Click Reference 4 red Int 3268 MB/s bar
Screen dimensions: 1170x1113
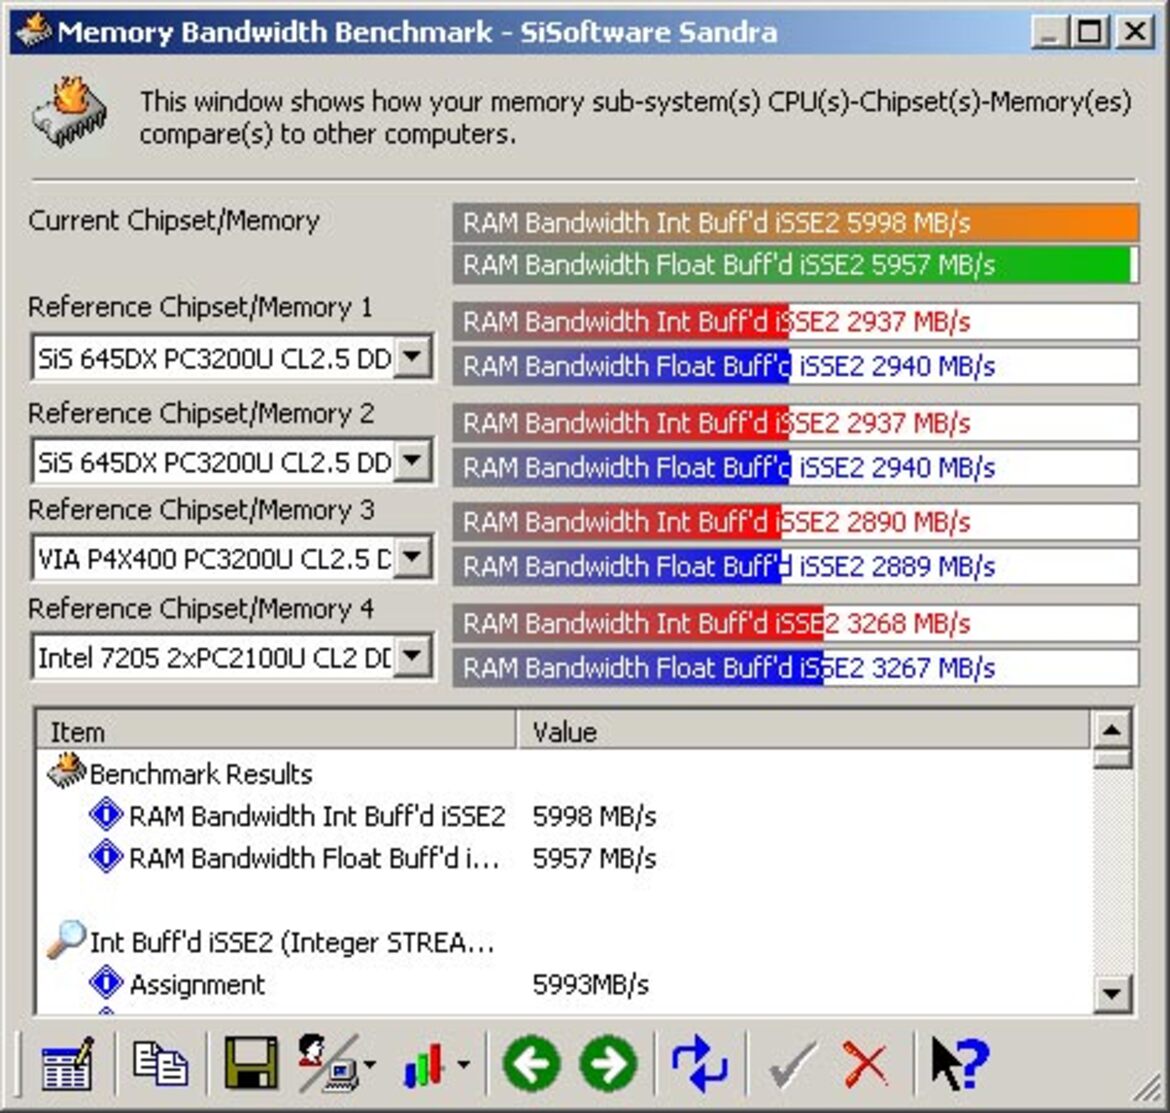pyautogui.click(x=795, y=623)
